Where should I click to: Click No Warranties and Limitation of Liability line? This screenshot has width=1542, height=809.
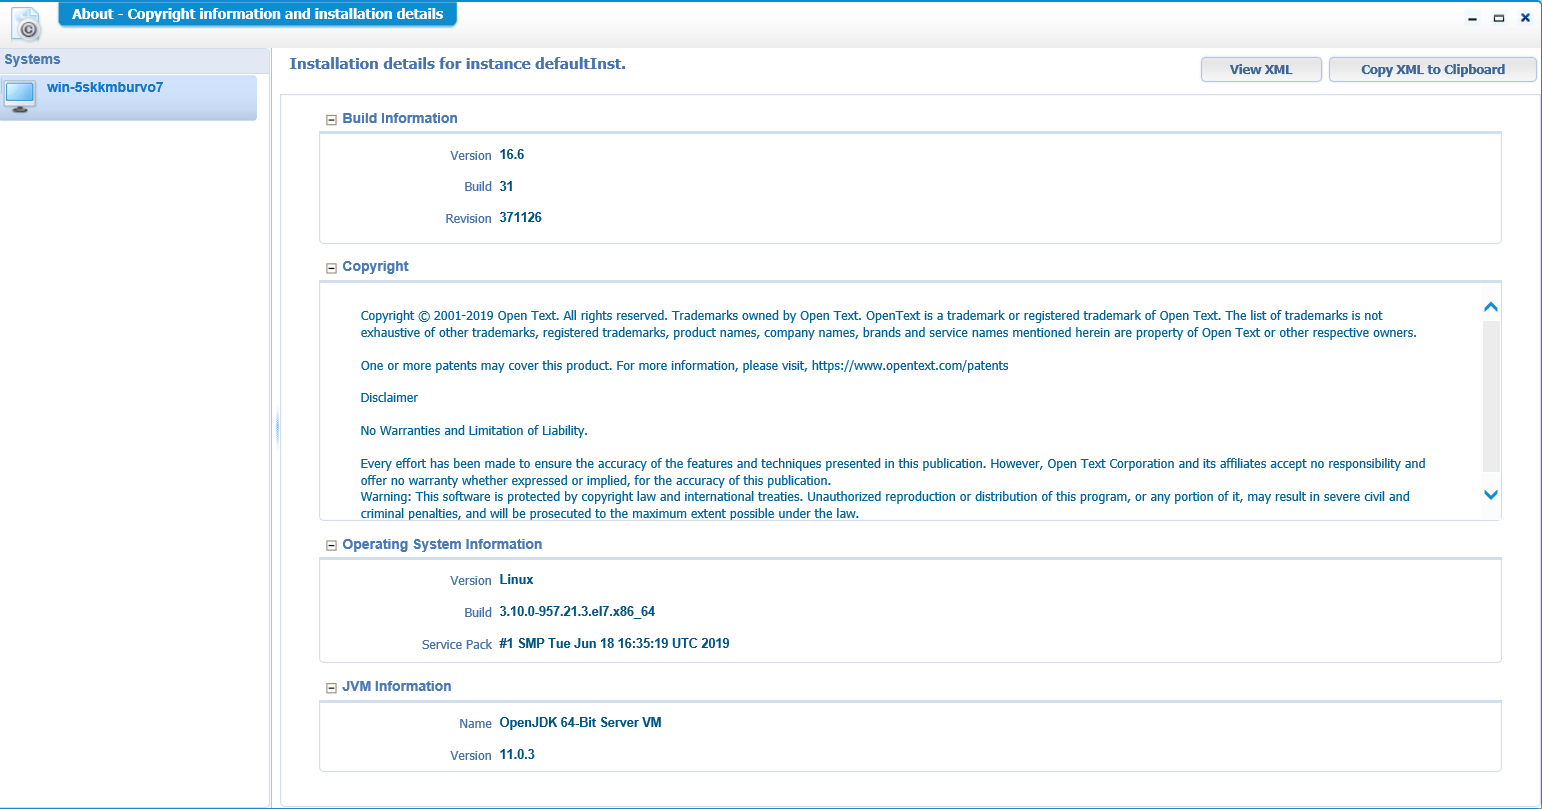click(x=474, y=431)
